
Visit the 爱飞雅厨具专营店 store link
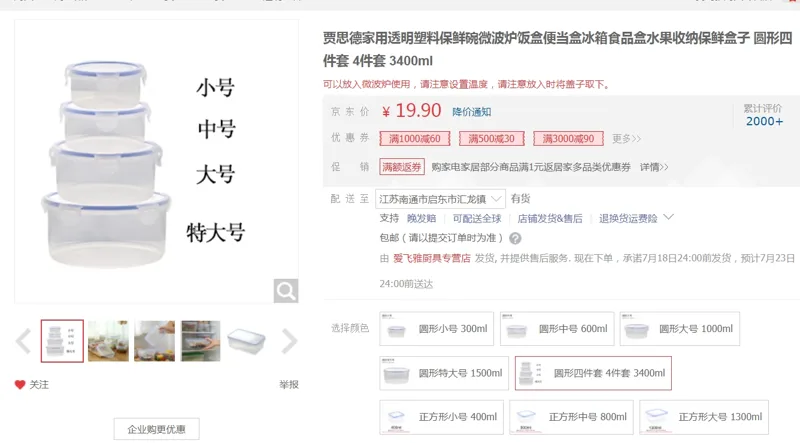pos(432,258)
